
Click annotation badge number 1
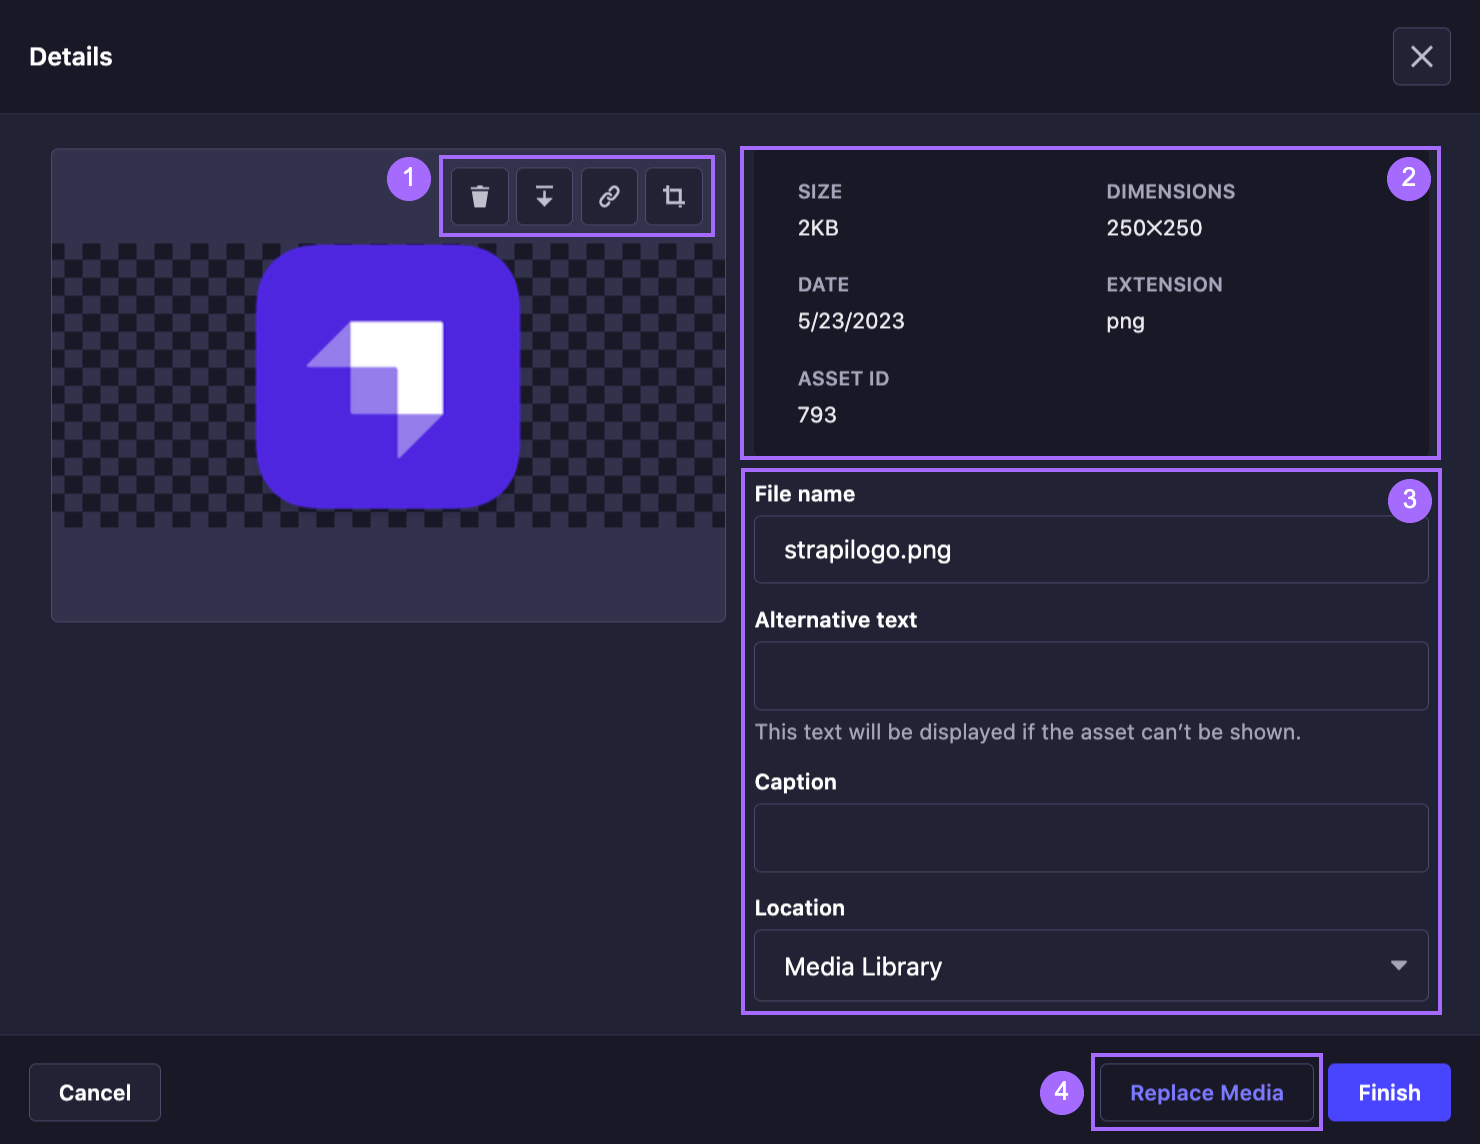[409, 178]
